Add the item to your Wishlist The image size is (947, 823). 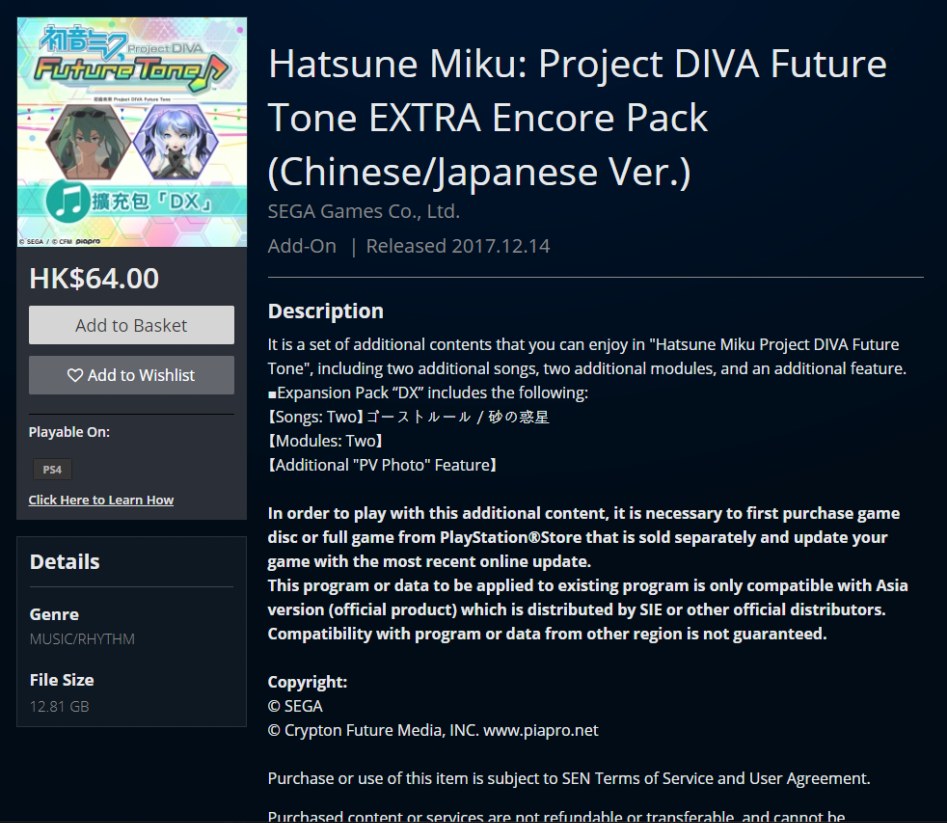click(x=131, y=375)
